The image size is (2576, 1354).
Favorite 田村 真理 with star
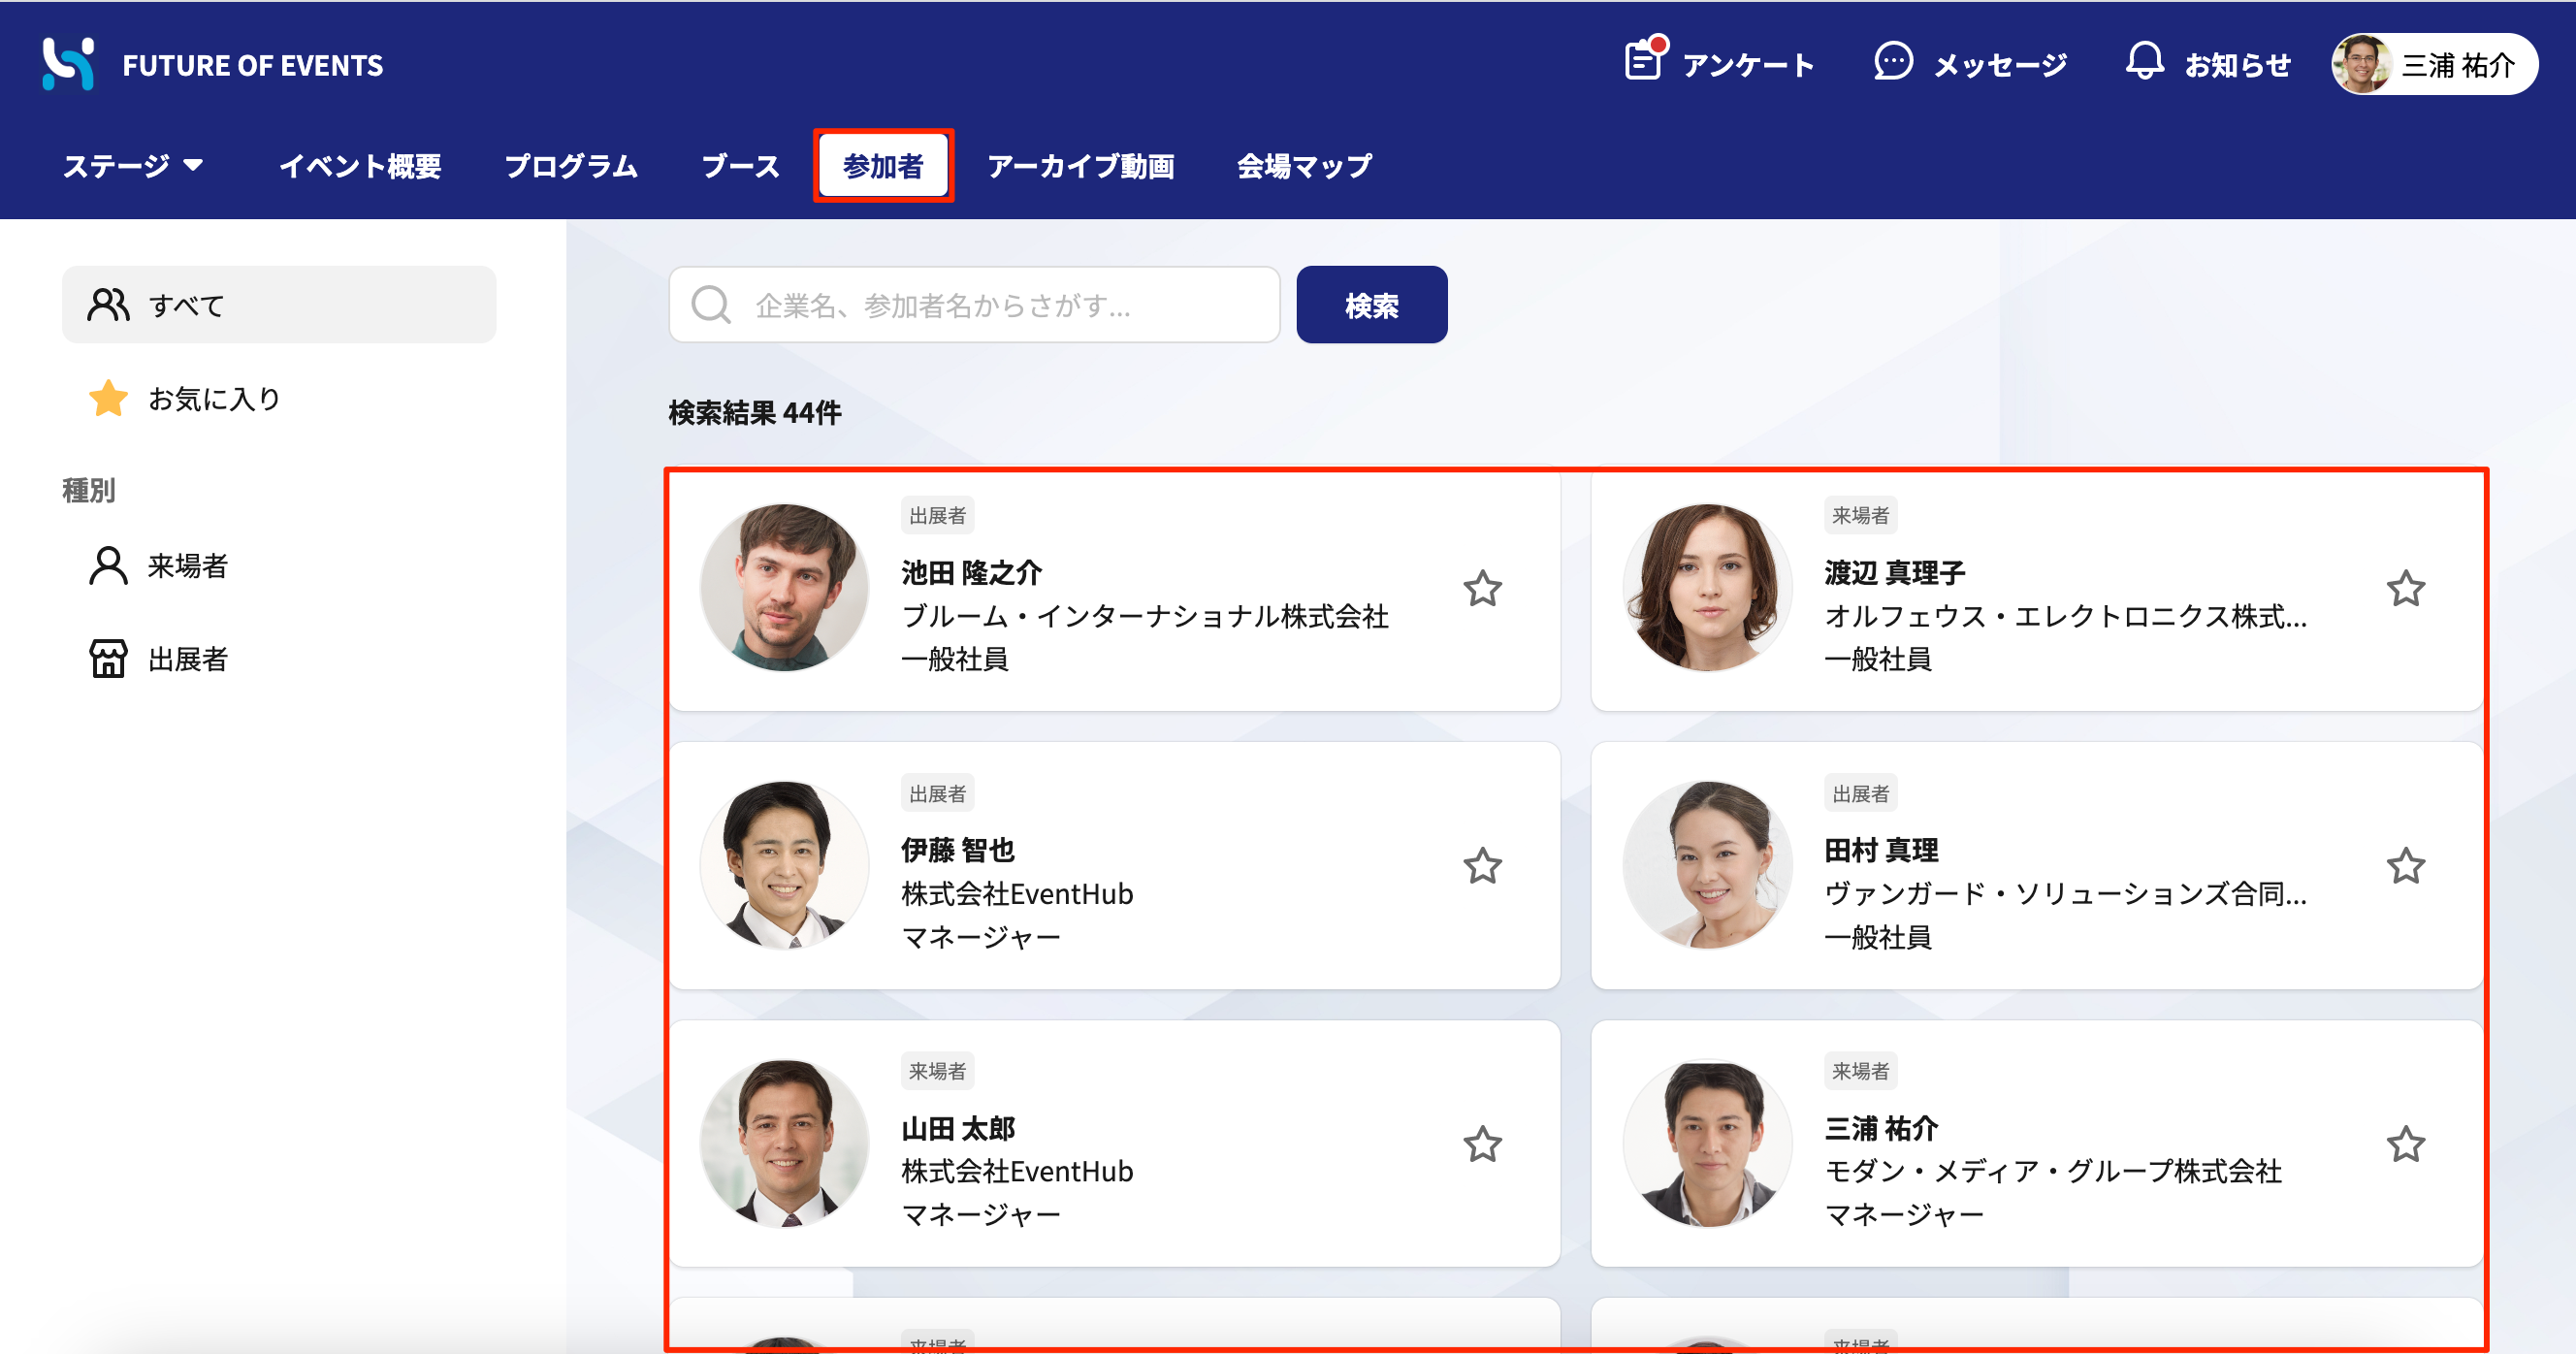[x=2406, y=866]
